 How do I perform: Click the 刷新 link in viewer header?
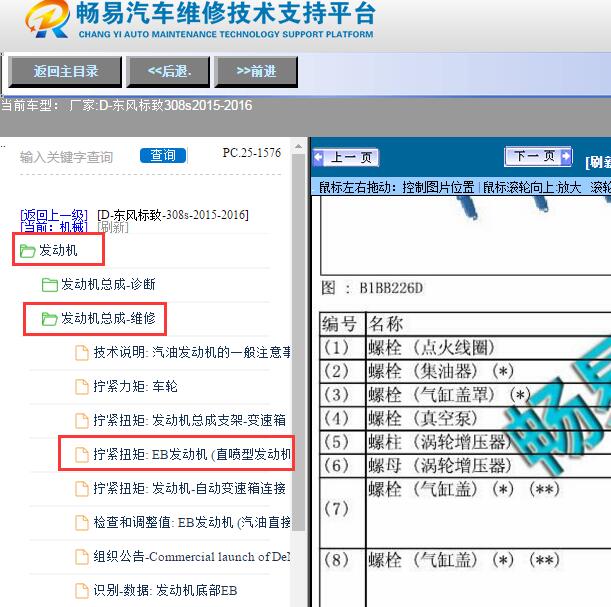[x=598, y=162]
